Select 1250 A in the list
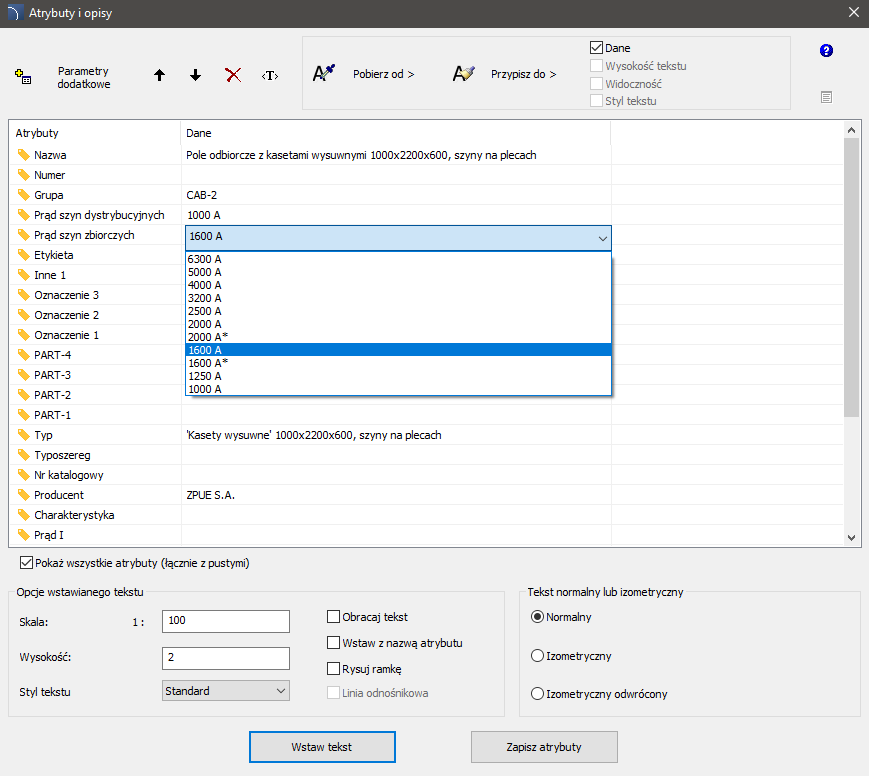869x776 pixels. (204, 376)
